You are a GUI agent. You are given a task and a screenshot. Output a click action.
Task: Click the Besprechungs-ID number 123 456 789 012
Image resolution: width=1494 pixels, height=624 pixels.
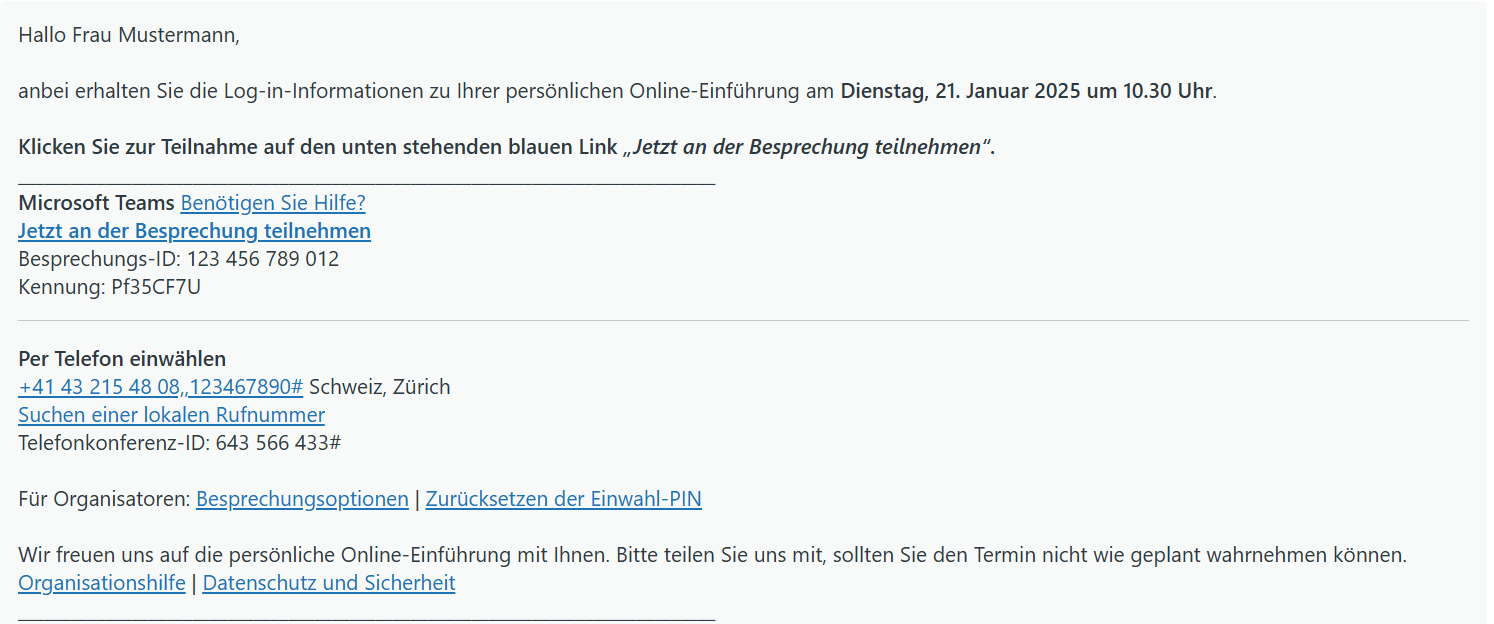click(263, 259)
